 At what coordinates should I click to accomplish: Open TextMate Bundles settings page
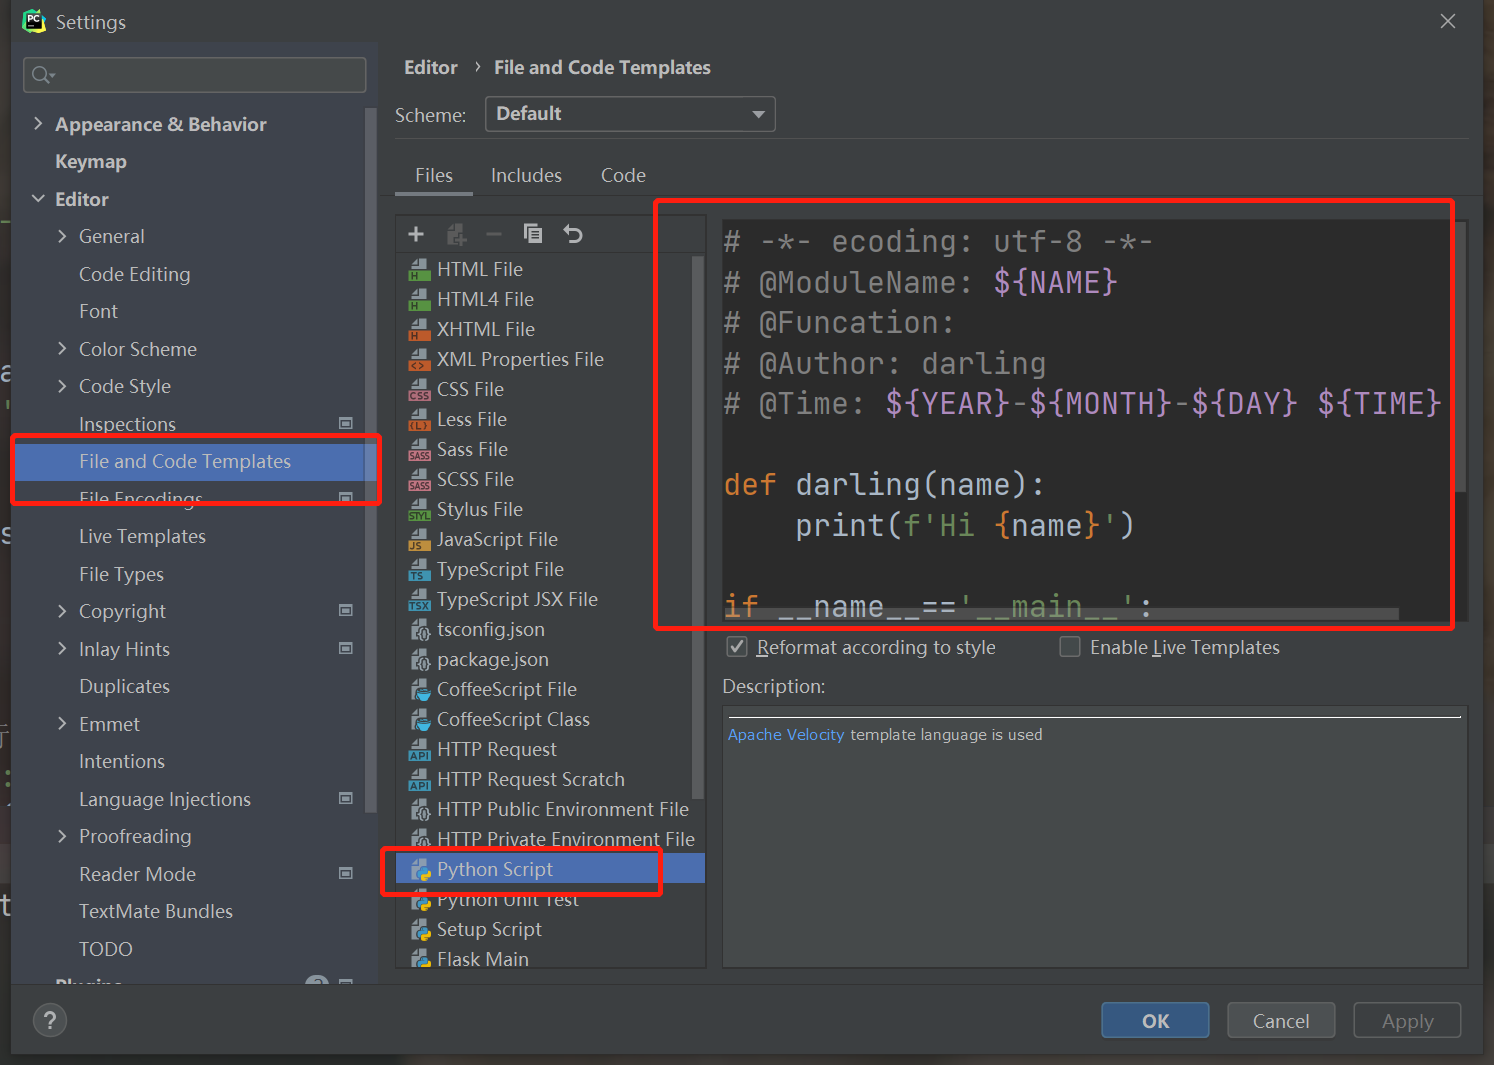click(156, 911)
